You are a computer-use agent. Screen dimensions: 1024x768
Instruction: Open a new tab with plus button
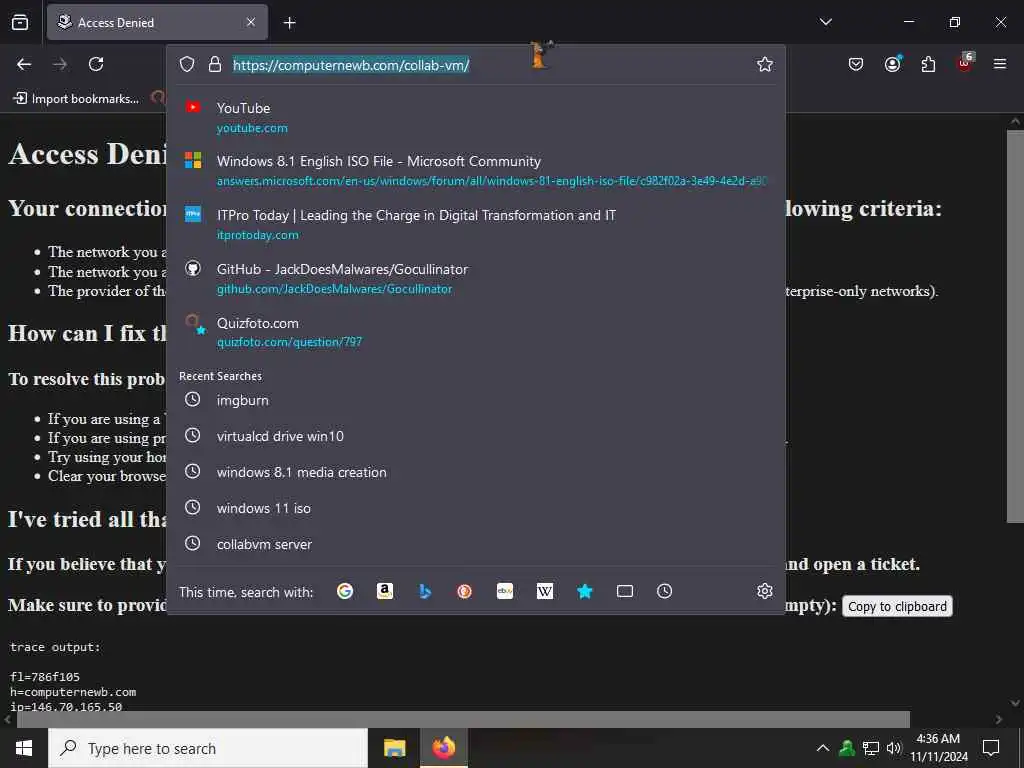click(290, 23)
